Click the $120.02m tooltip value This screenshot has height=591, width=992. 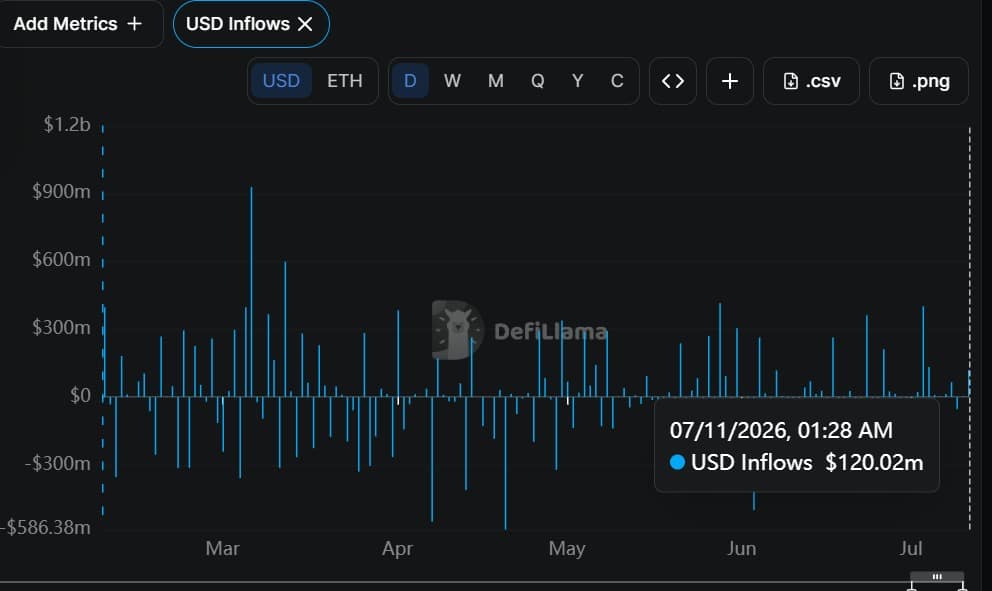[x=874, y=463]
